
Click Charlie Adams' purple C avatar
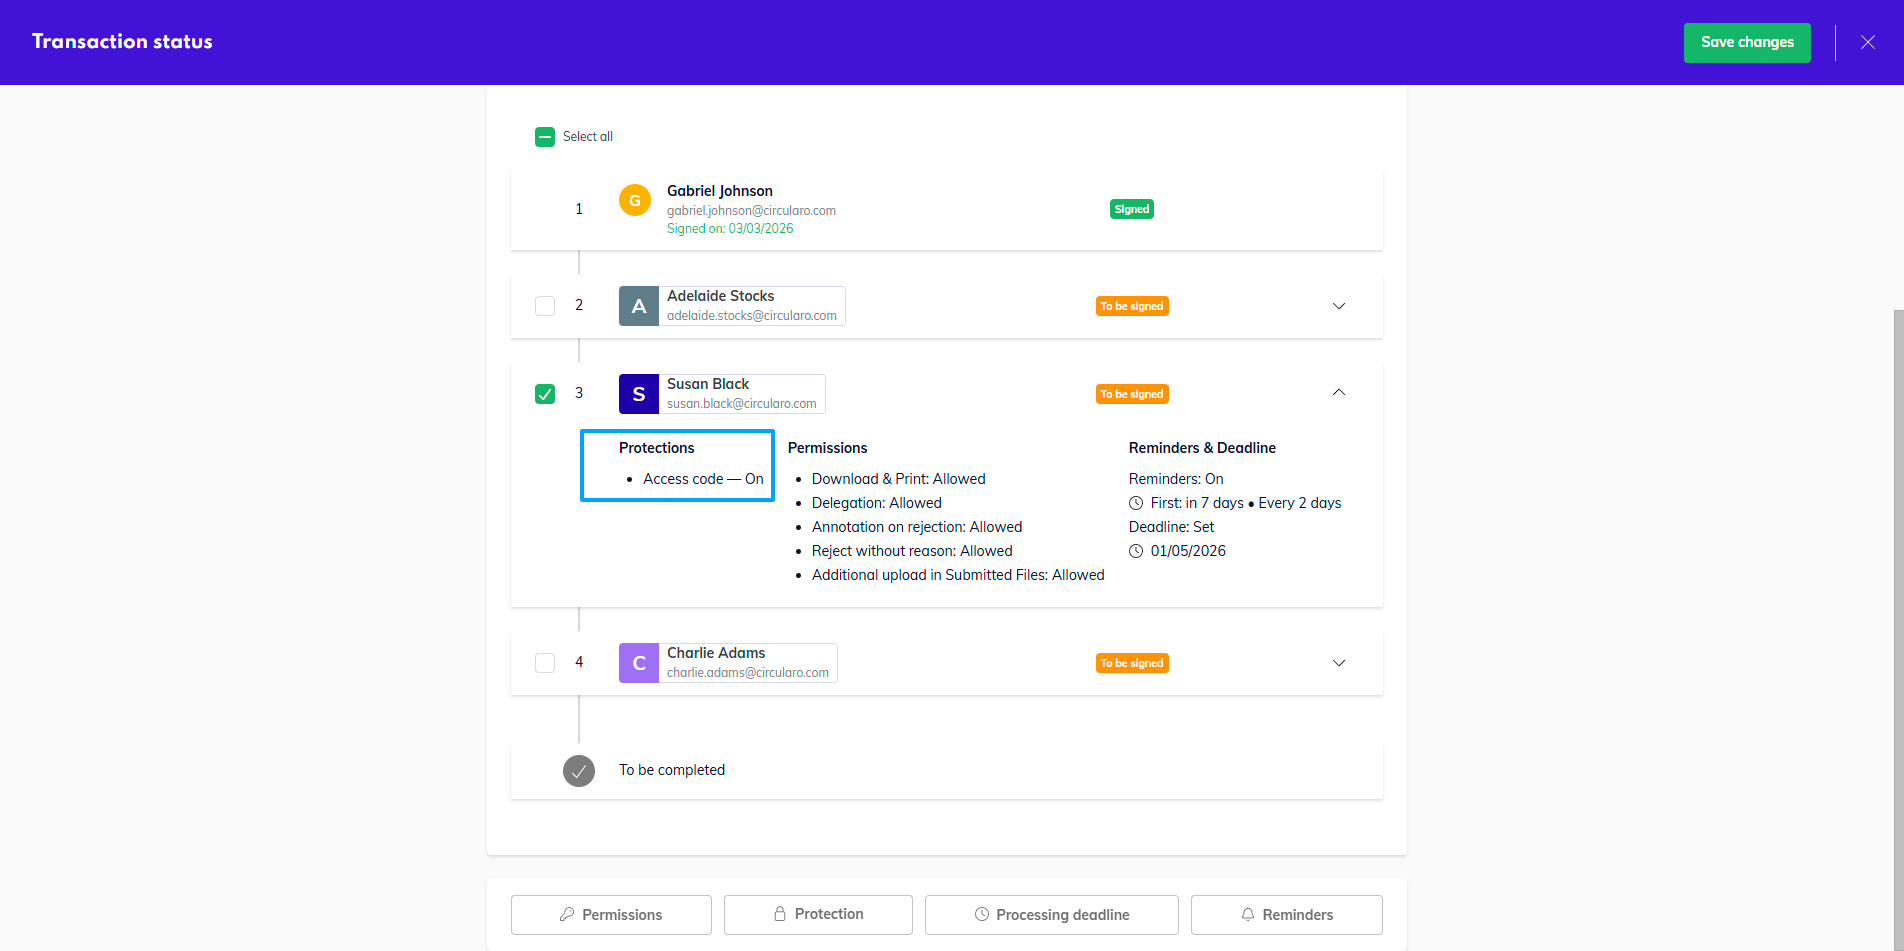click(x=639, y=663)
